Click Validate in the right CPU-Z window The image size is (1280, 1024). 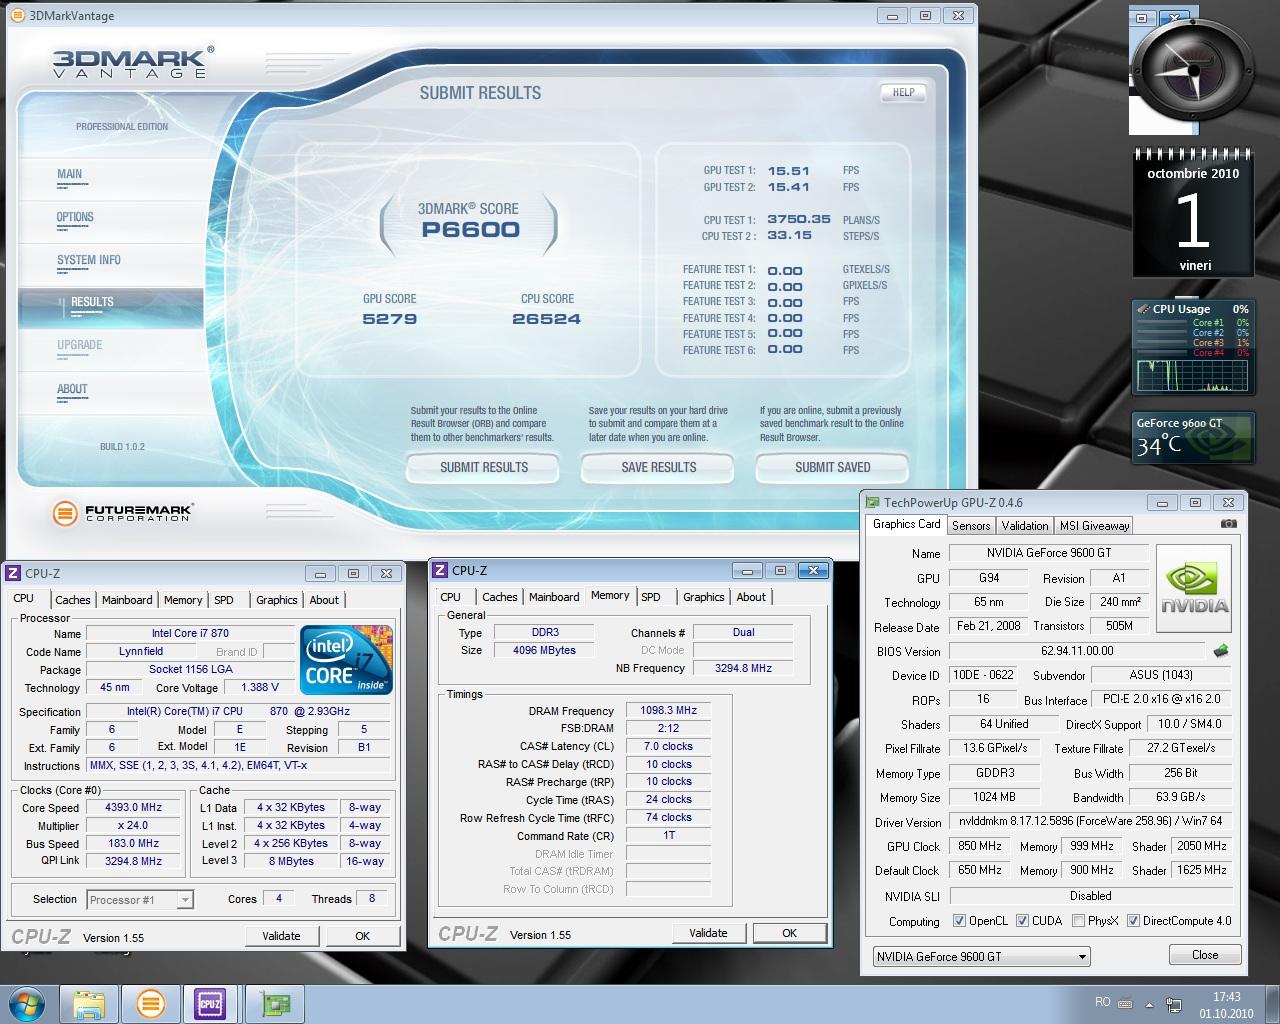coord(708,933)
